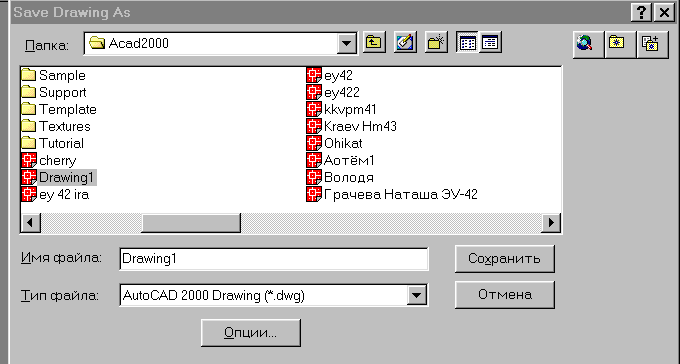Open the Search the Web icon
Screen dimensions: 680x364
tap(585, 43)
